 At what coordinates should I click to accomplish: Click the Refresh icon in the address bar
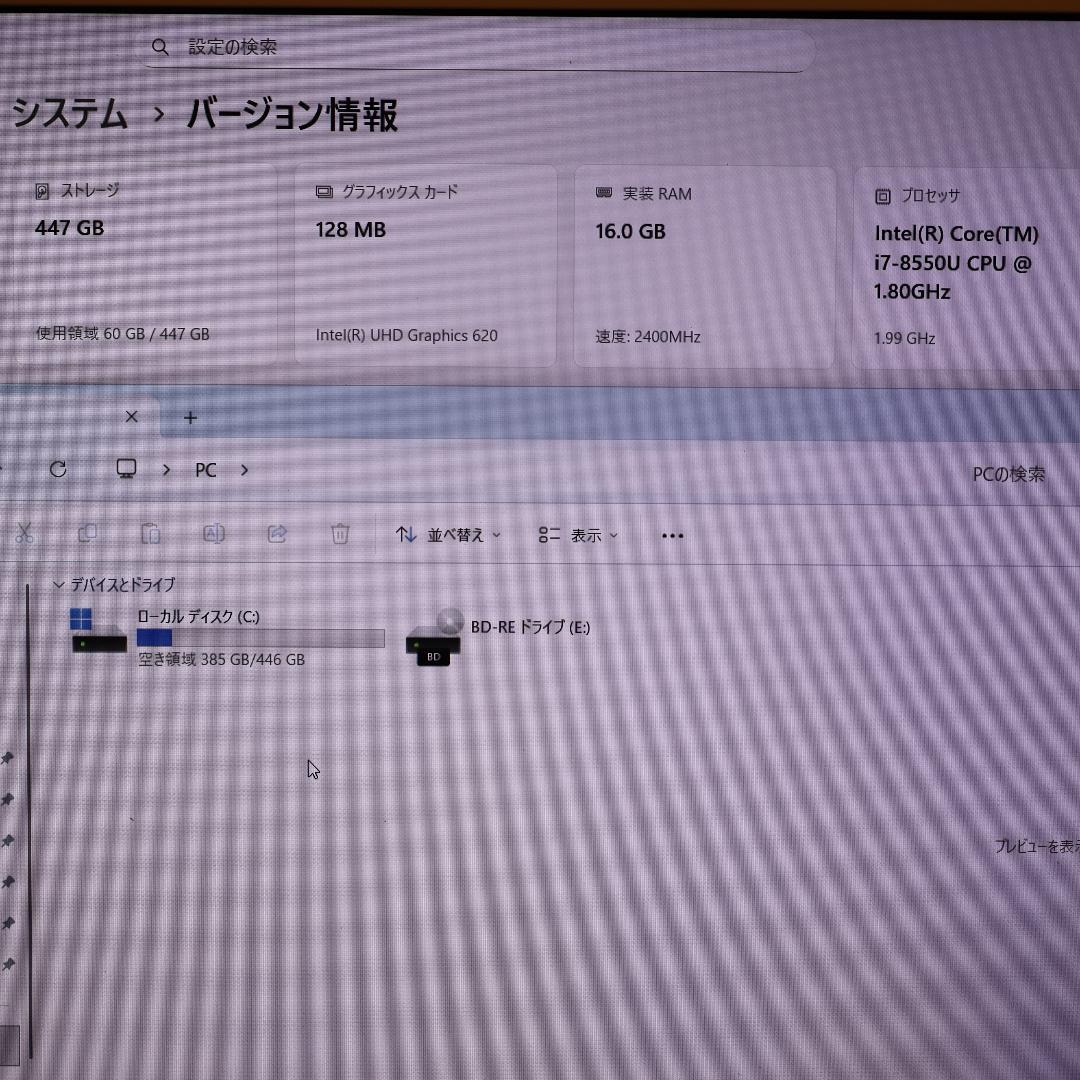pyautogui.click(x=58, y=469)
